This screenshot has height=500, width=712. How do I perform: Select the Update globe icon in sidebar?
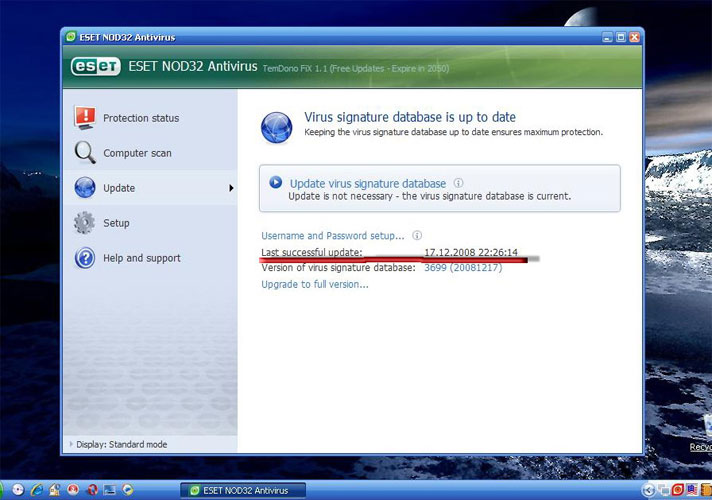click(x=85, y=188)
